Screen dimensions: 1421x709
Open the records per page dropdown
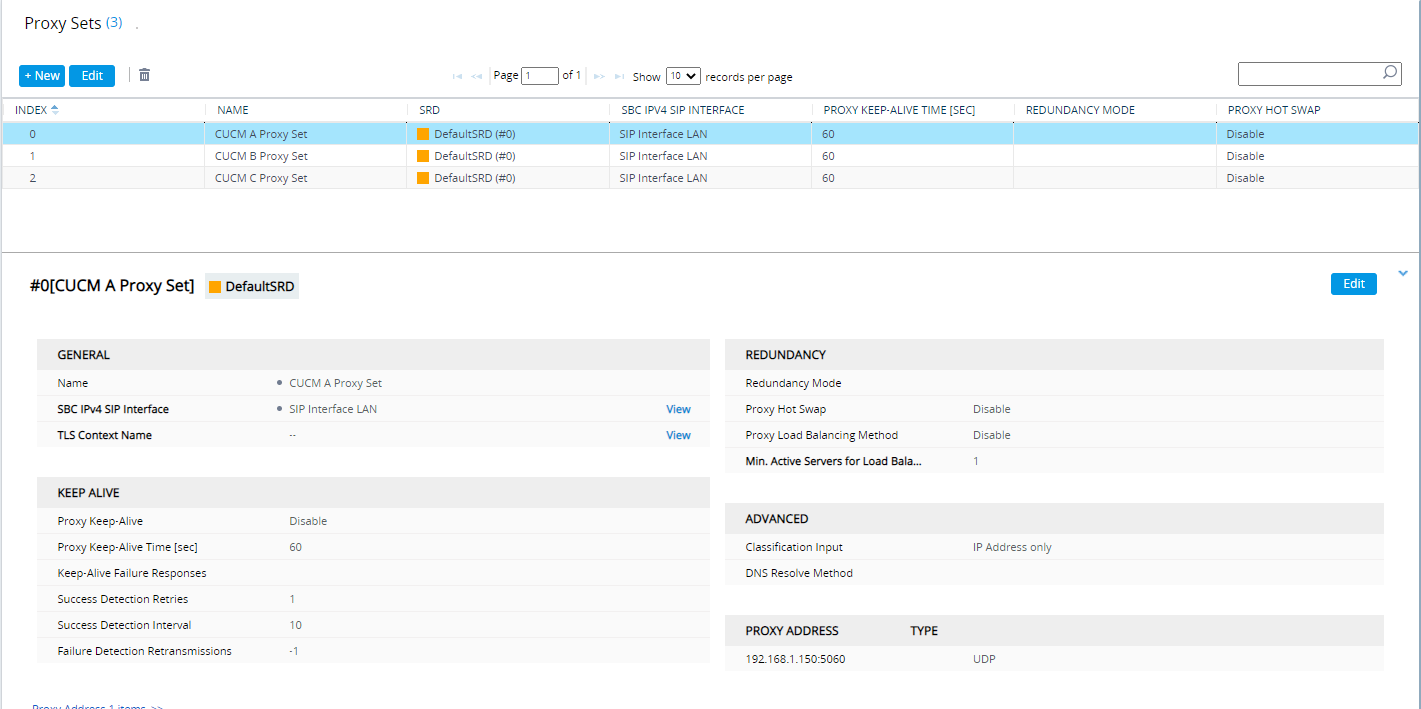683,76
